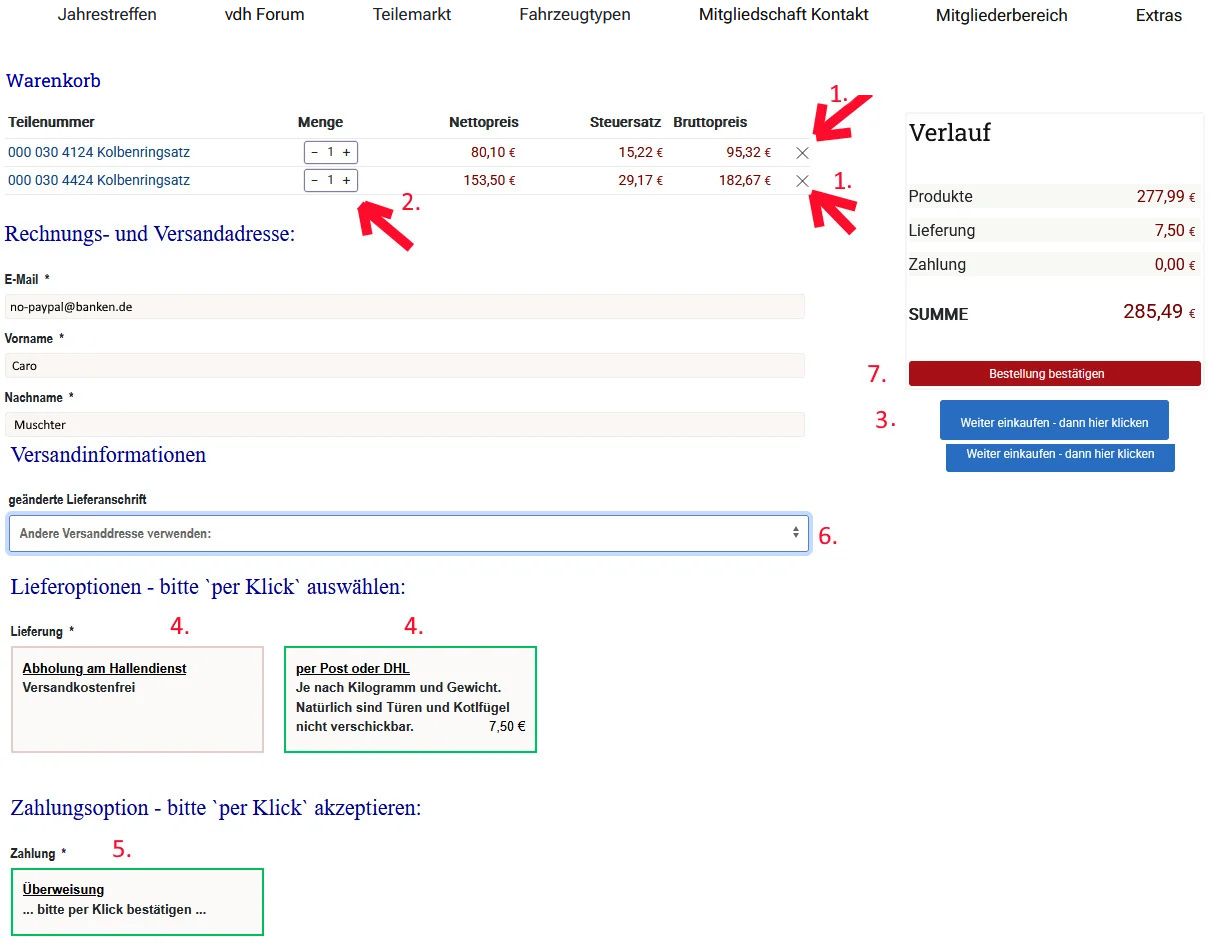The width and height of the screenshot is (1221, 945).
Task: Open Mitgliederbereich in navigation
Action: coord(1001,15)
